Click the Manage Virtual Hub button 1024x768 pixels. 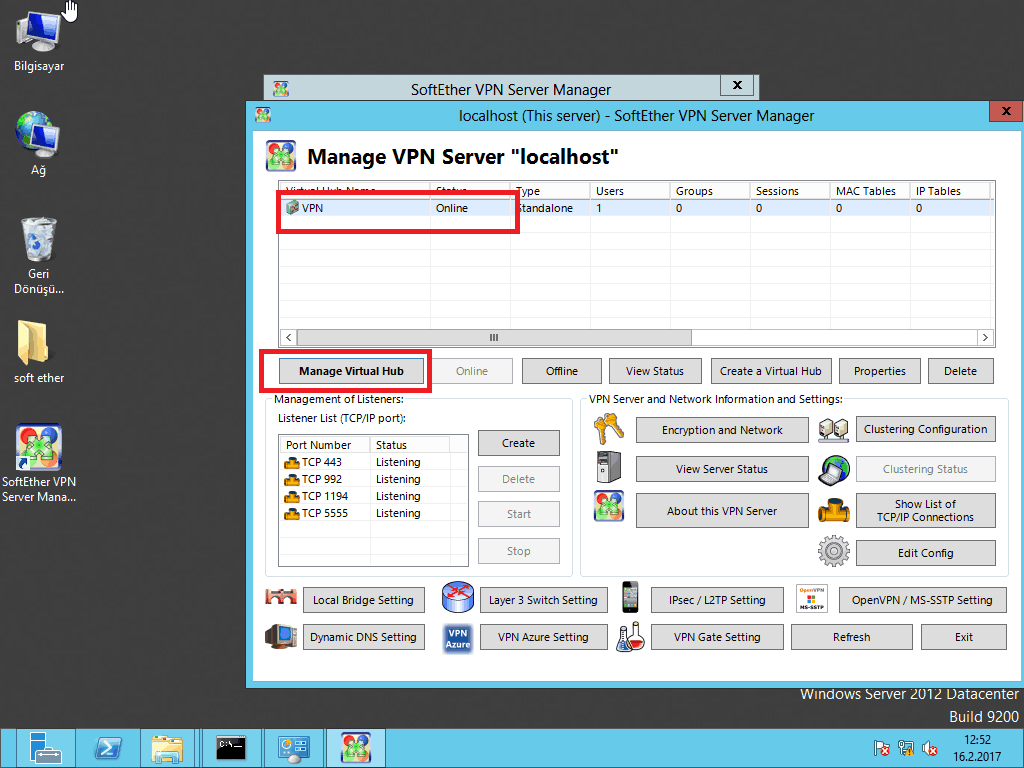351,371
